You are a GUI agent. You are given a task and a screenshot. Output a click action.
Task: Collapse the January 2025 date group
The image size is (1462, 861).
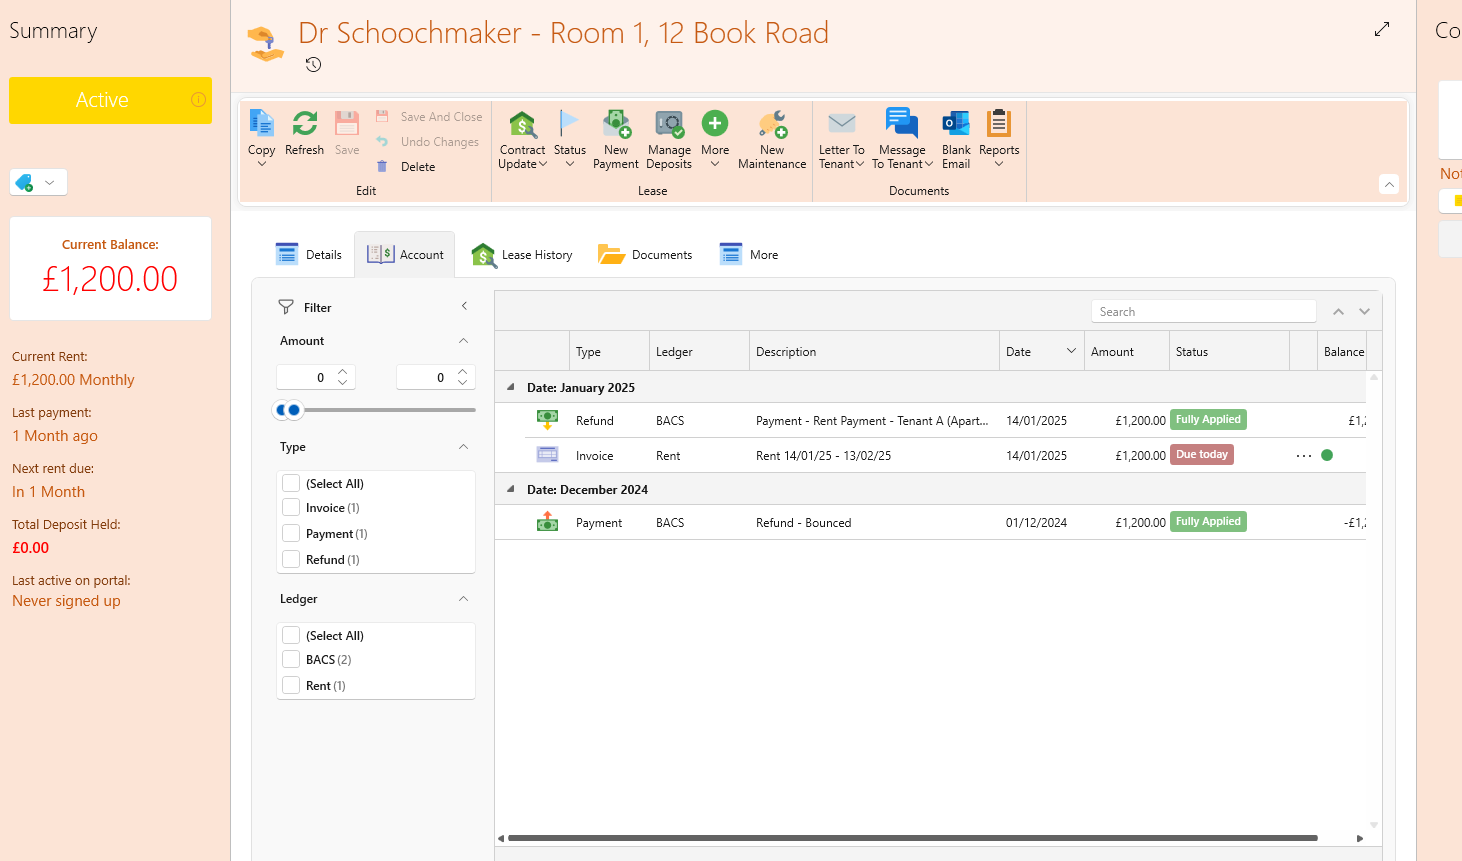click(x=511, y=387)
